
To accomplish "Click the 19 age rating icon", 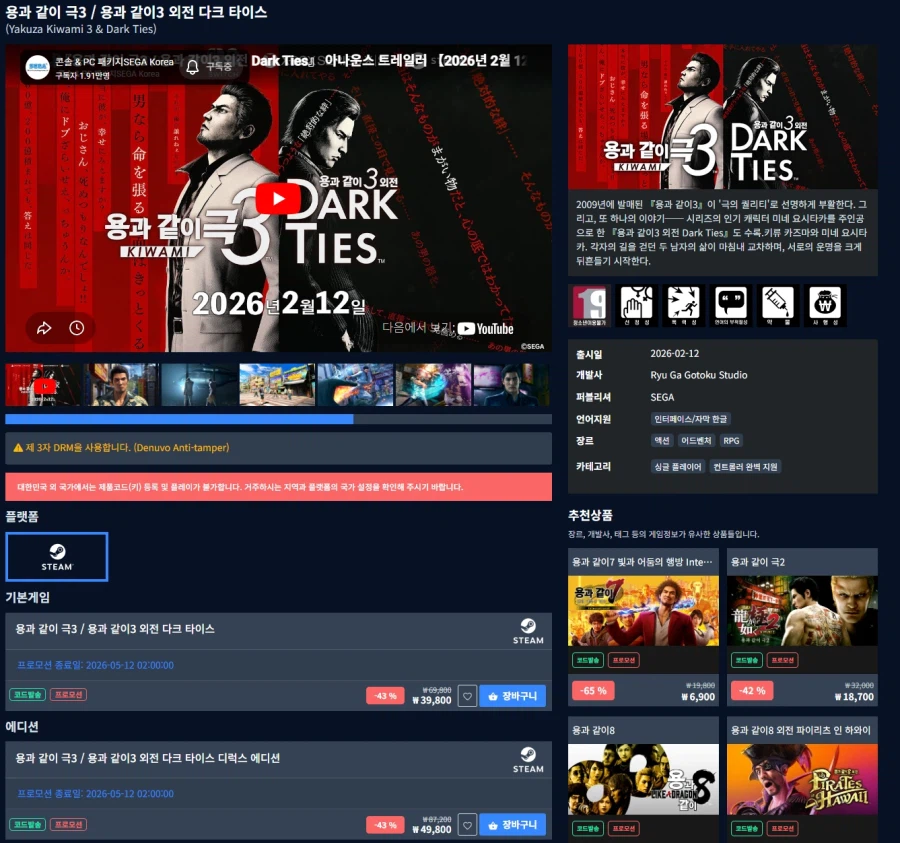I will (589, 304).
